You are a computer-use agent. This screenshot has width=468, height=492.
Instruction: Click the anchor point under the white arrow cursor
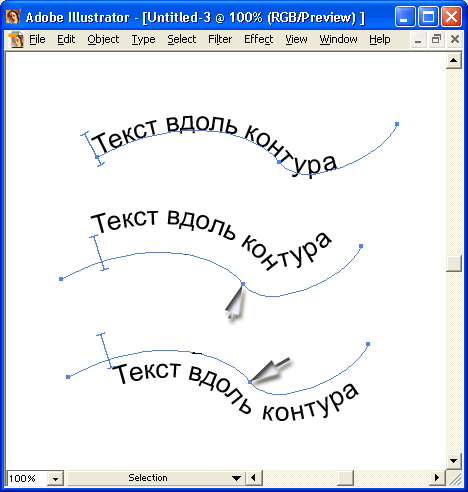(243, 284)
